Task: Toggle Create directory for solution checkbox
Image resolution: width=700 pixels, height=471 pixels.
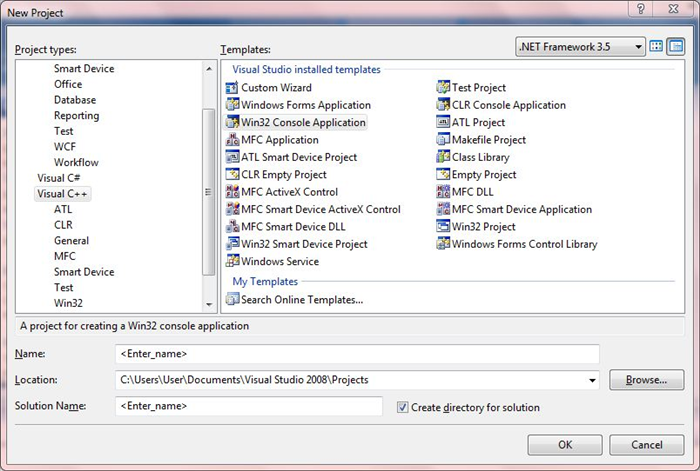Action: pyautogui.click(x=402, y=407)
